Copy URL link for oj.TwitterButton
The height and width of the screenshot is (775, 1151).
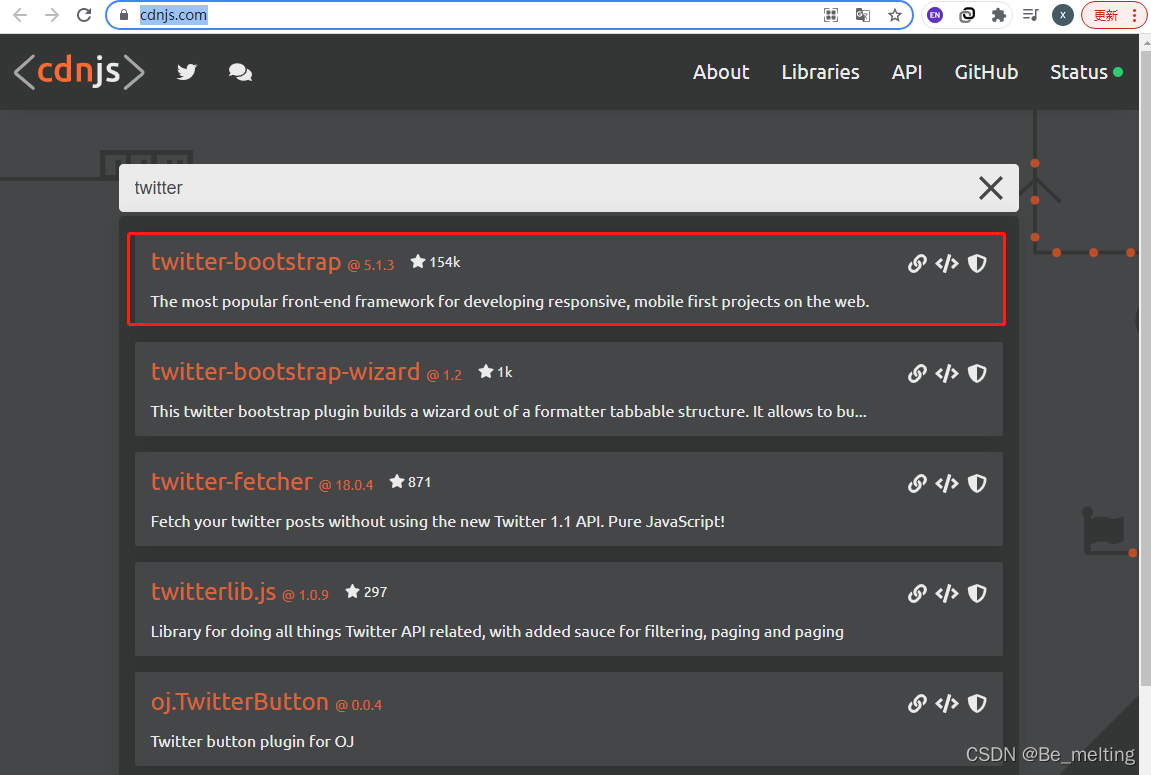point(917,704)
